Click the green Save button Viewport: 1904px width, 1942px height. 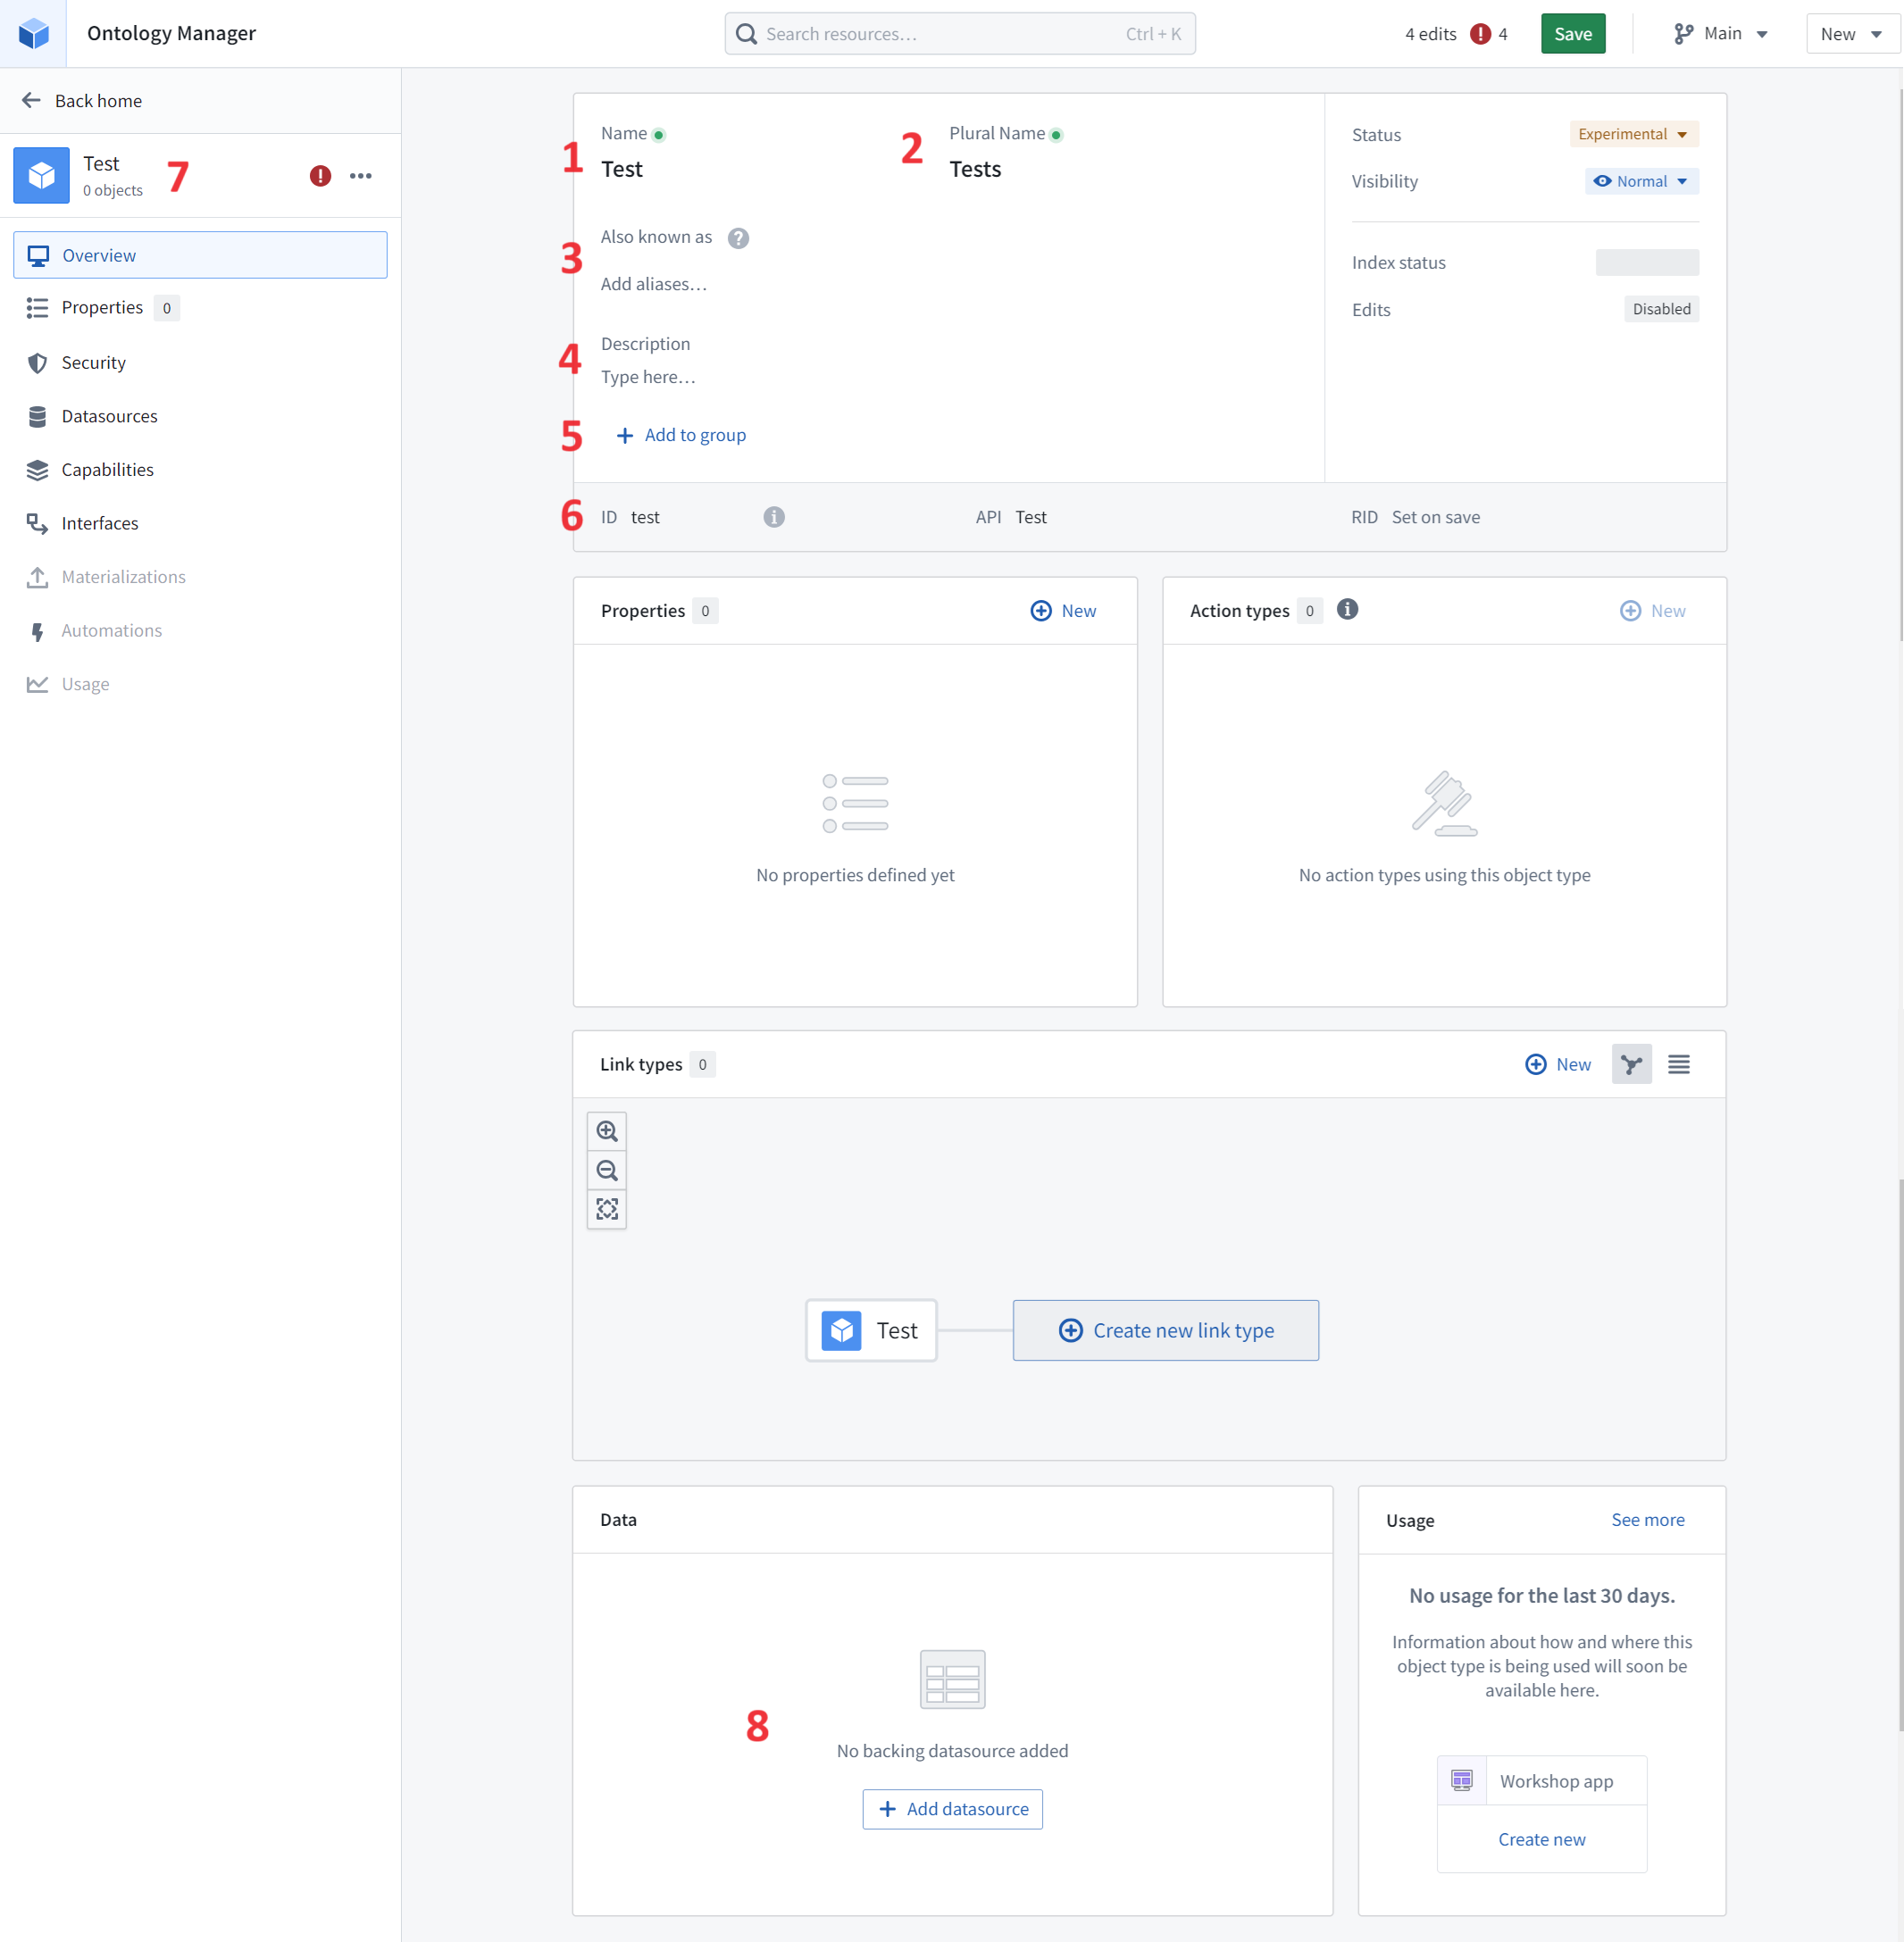point(1572,34)
